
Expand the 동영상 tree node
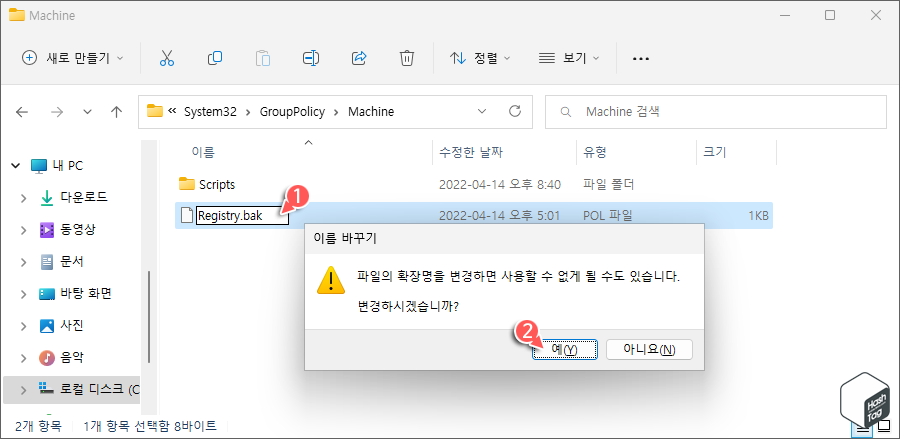pos(23,230)
